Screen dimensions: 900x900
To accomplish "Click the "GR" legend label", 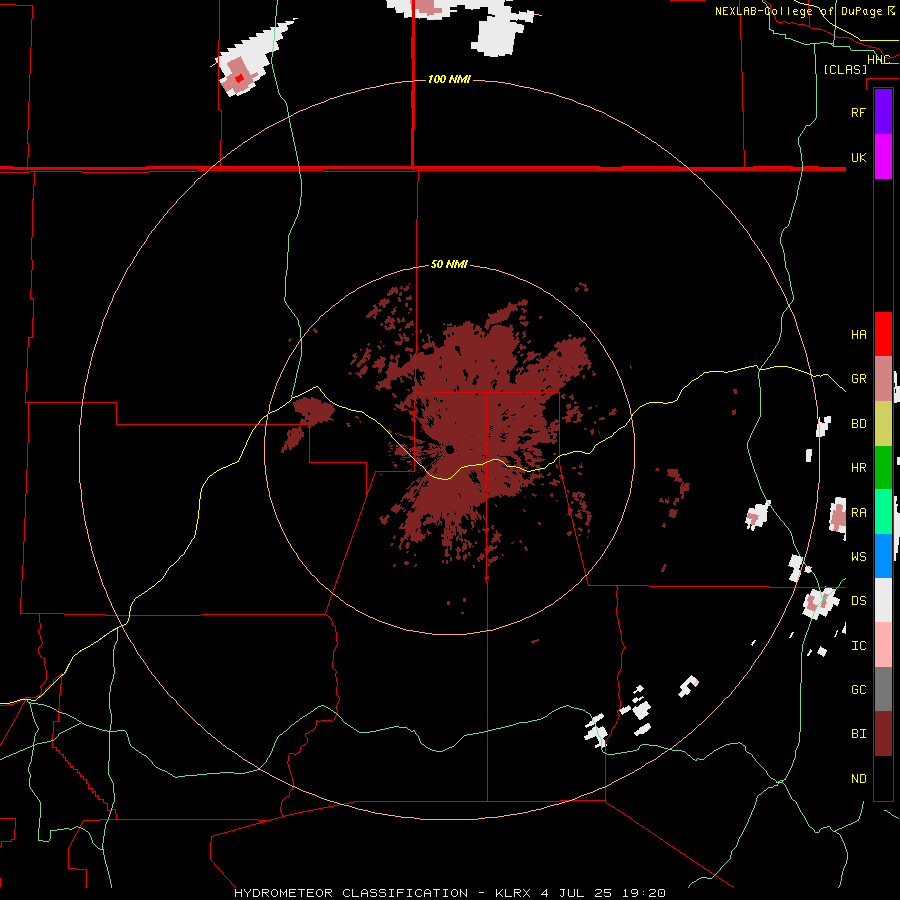I will tap(858, 379).
